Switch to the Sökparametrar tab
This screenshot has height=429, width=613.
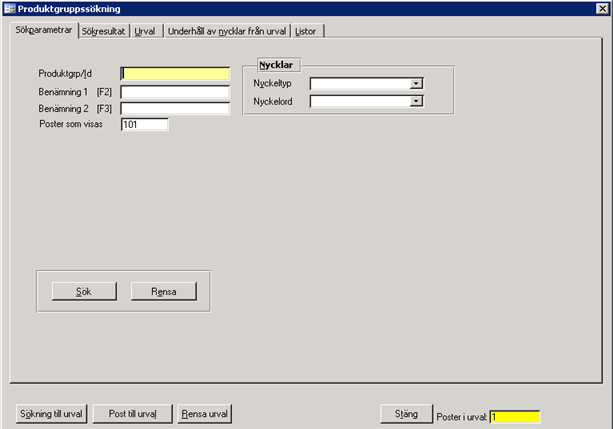43,30
